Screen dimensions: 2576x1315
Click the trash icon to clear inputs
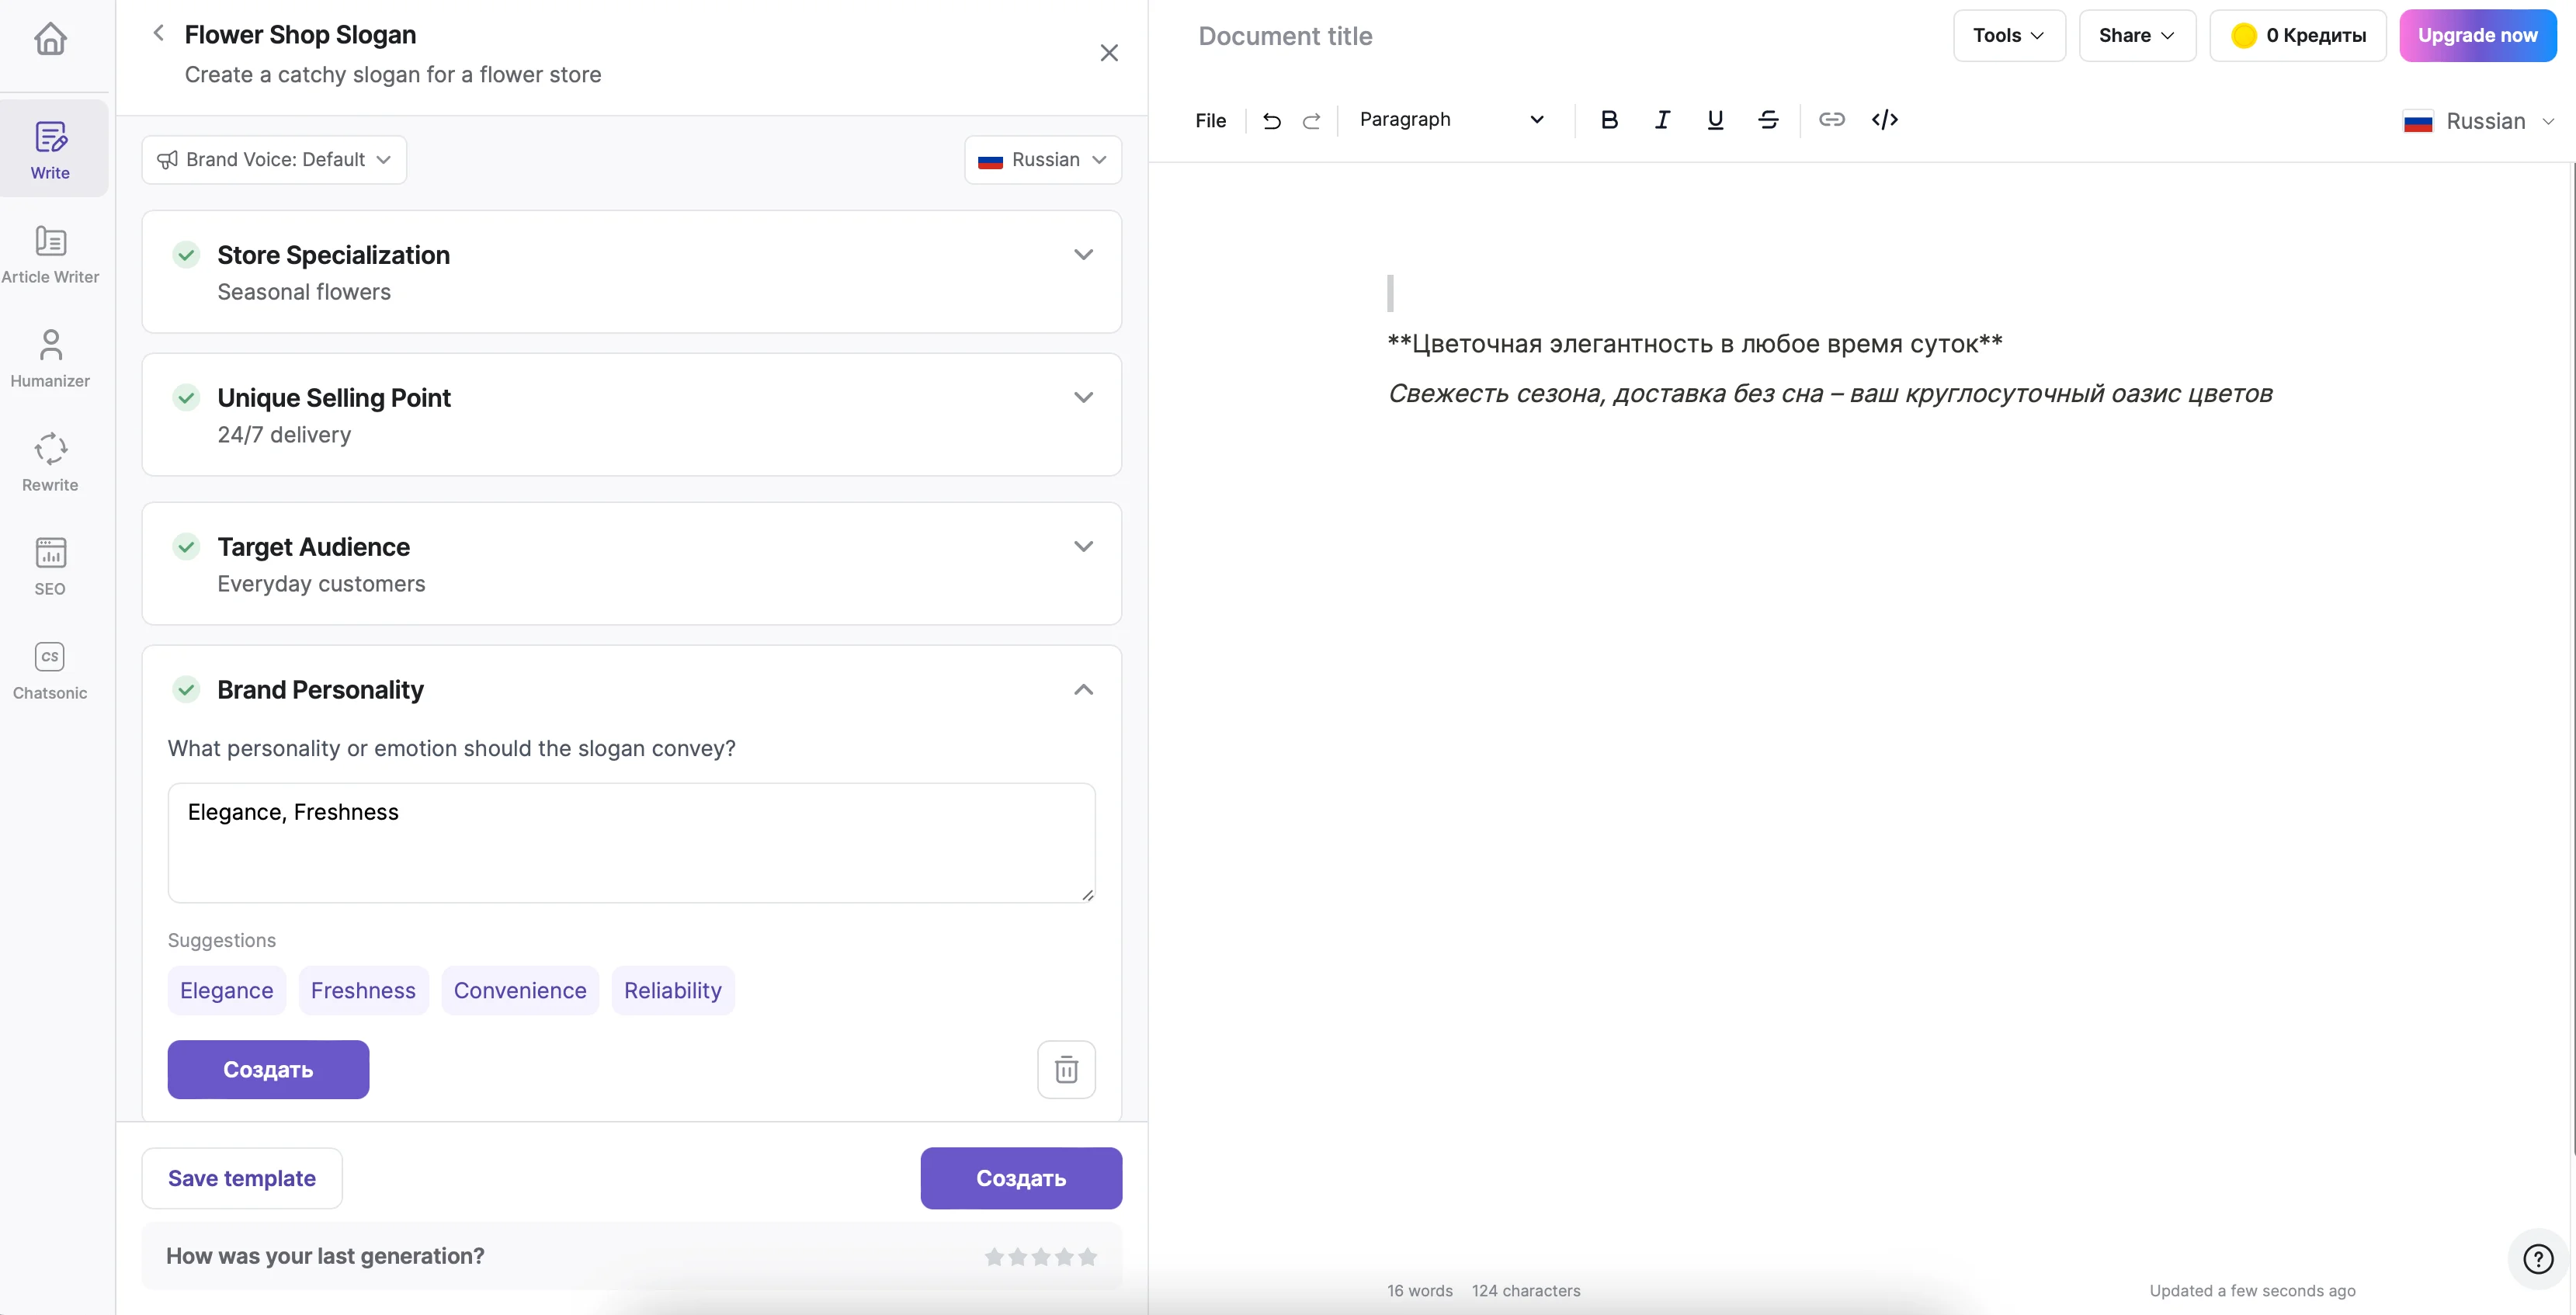point(1066,1069)
